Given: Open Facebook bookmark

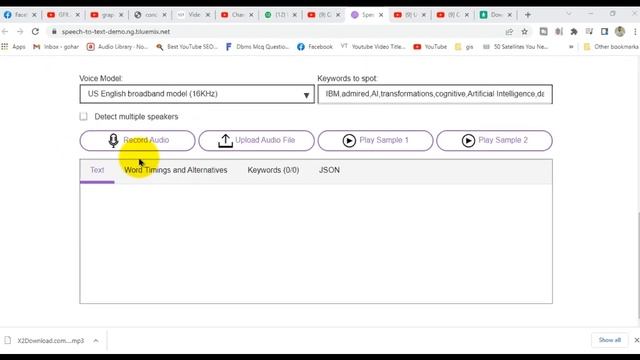Looking at the screenshot, I should [315, 47].
